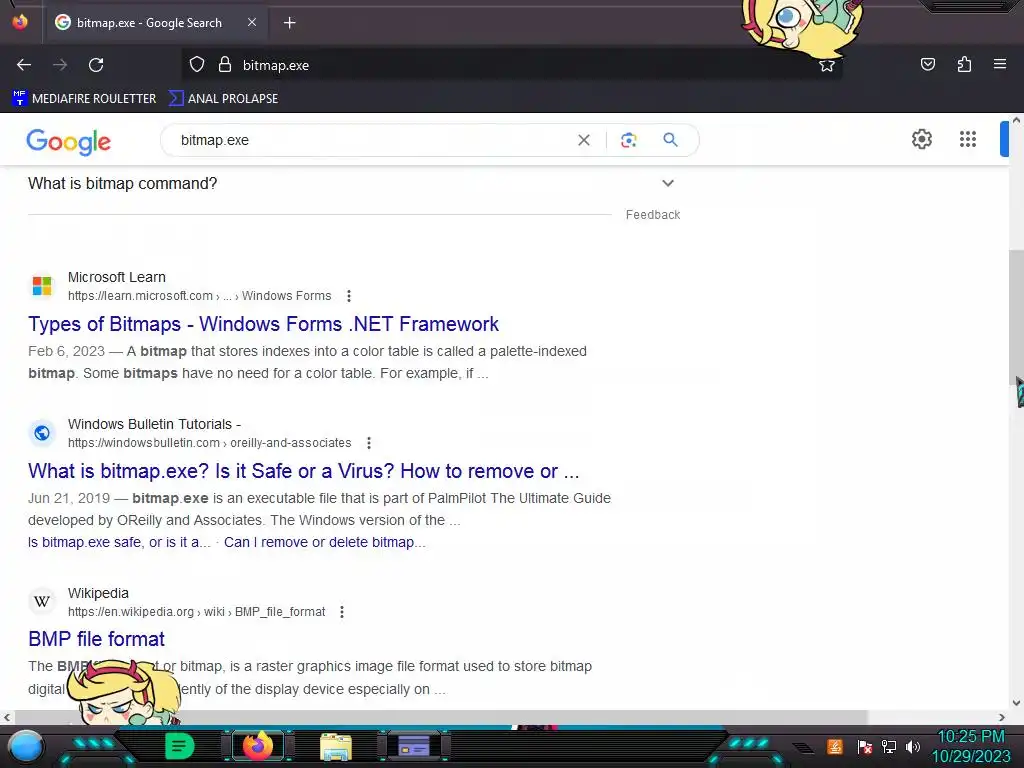1024x768 pixels.
Task: Open Windows Bulletin result options menu
Action: 369,443
